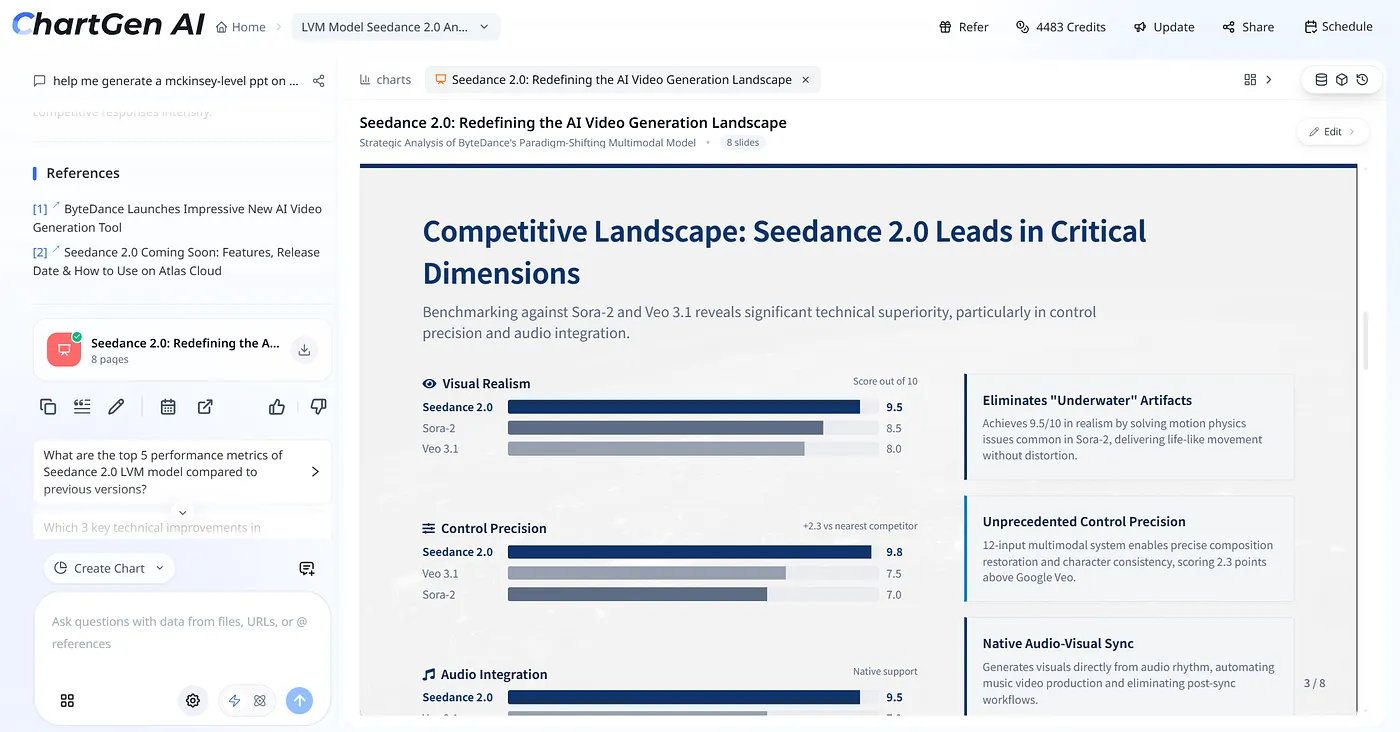The width and height of the screenshot is (1400, 732).
Task: Open response in new window icon
Action: click(x=205, y=406)
